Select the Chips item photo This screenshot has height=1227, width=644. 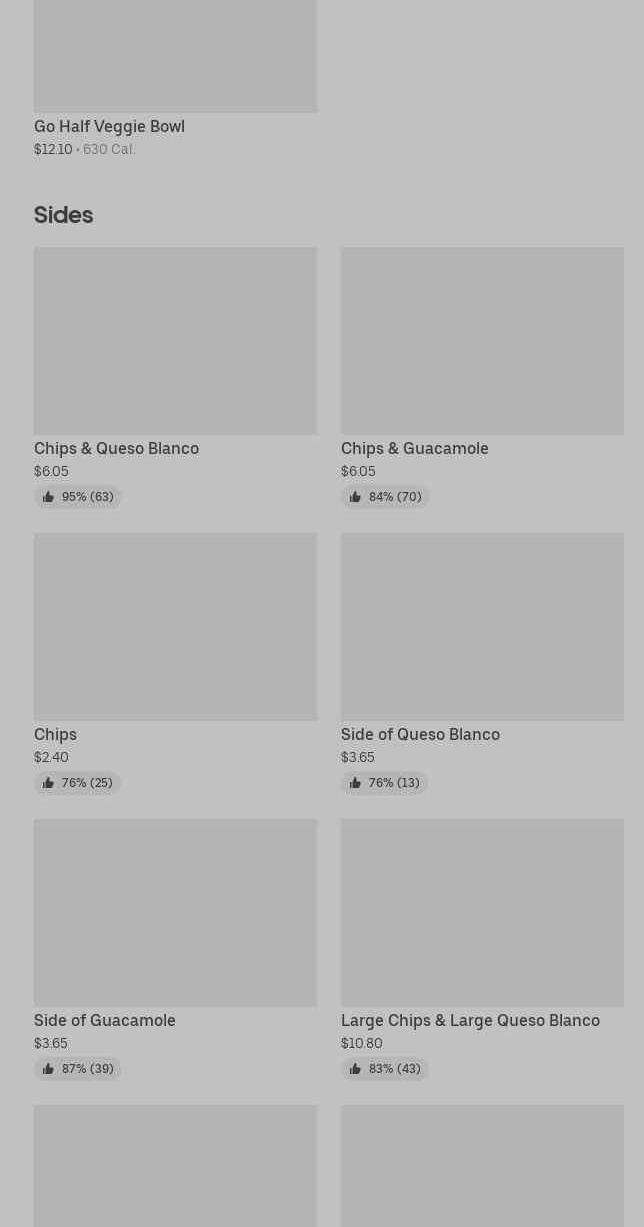pos(175,627)
